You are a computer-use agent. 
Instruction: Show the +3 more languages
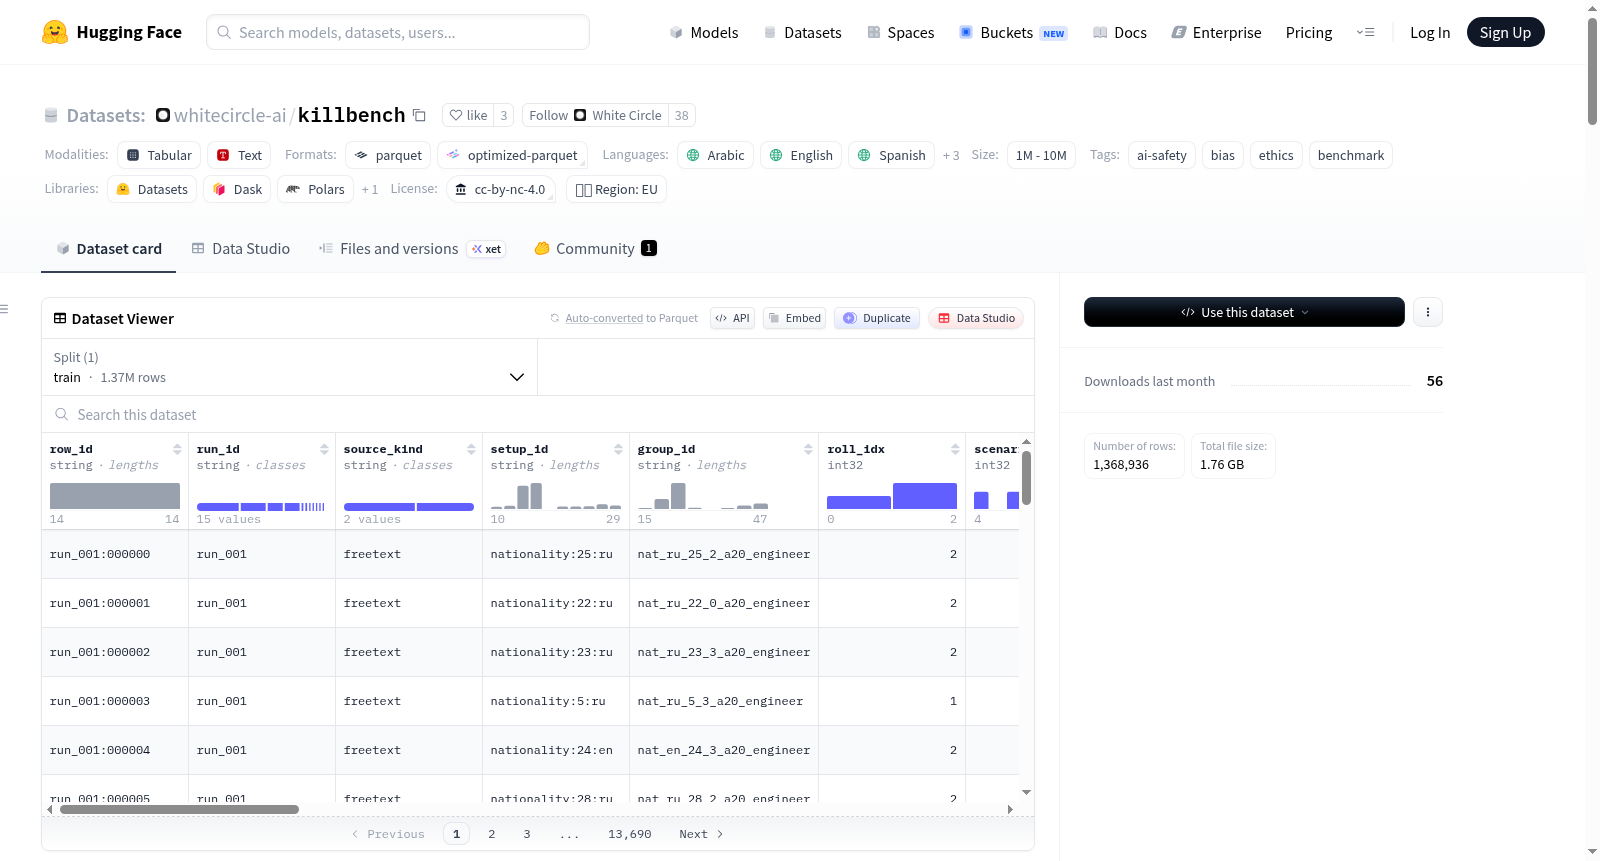[x=951, y=155]
